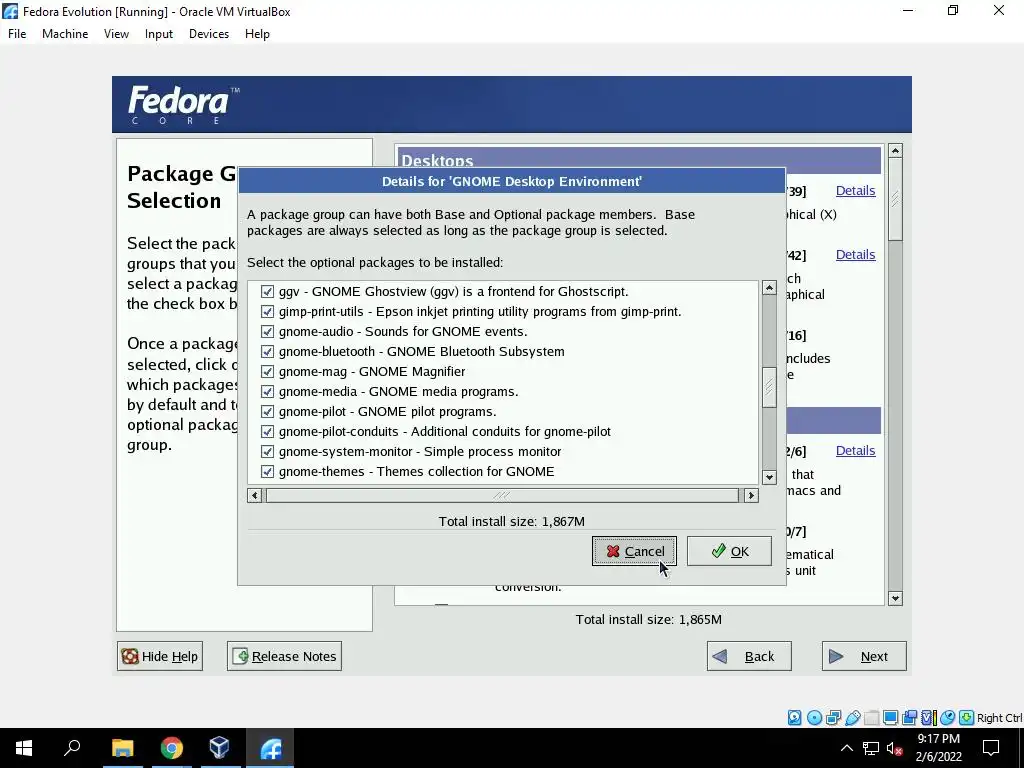The height and width of the screenshot is (768, 1024).
Task: Click the USB devices icon in VirtualBox status bar
Action: click(852, 718)
